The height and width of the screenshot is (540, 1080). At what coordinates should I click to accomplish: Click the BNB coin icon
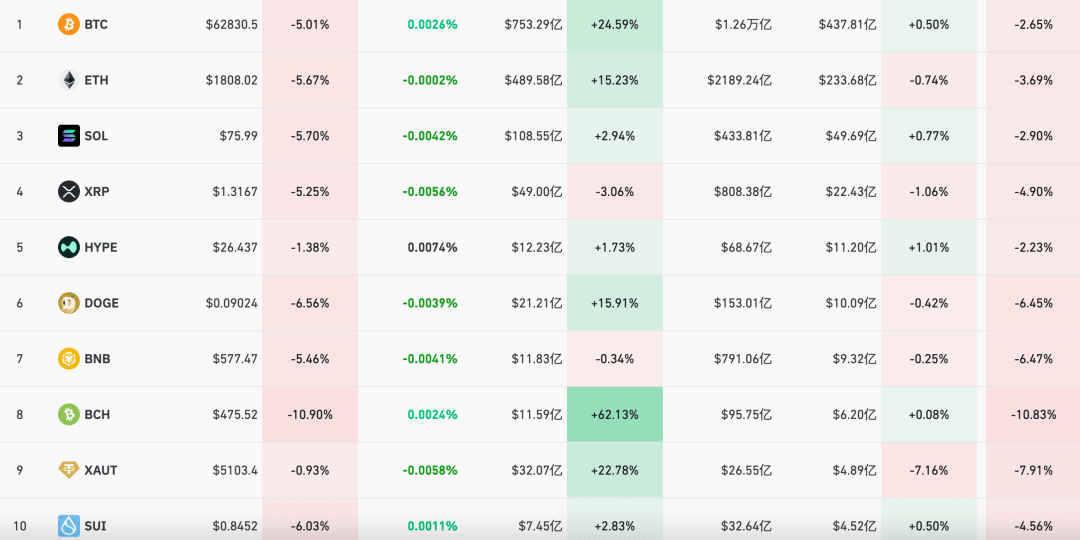(69, 359)
